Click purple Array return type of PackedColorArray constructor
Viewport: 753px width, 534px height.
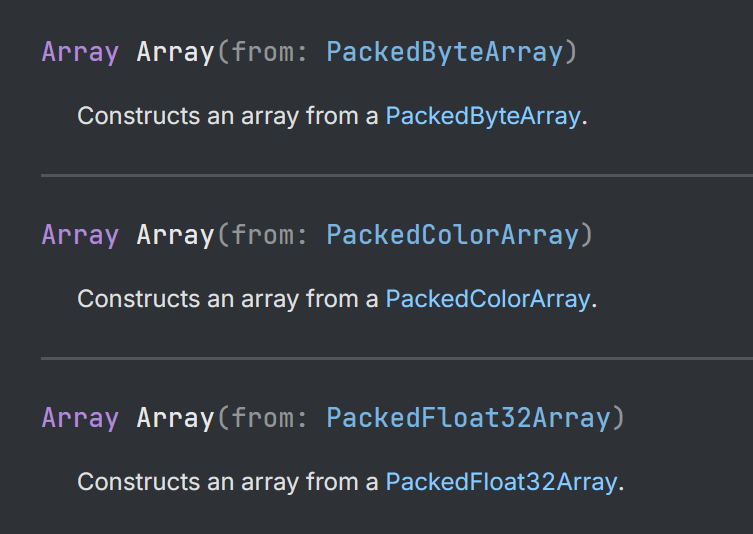click(x=80, y=235)
